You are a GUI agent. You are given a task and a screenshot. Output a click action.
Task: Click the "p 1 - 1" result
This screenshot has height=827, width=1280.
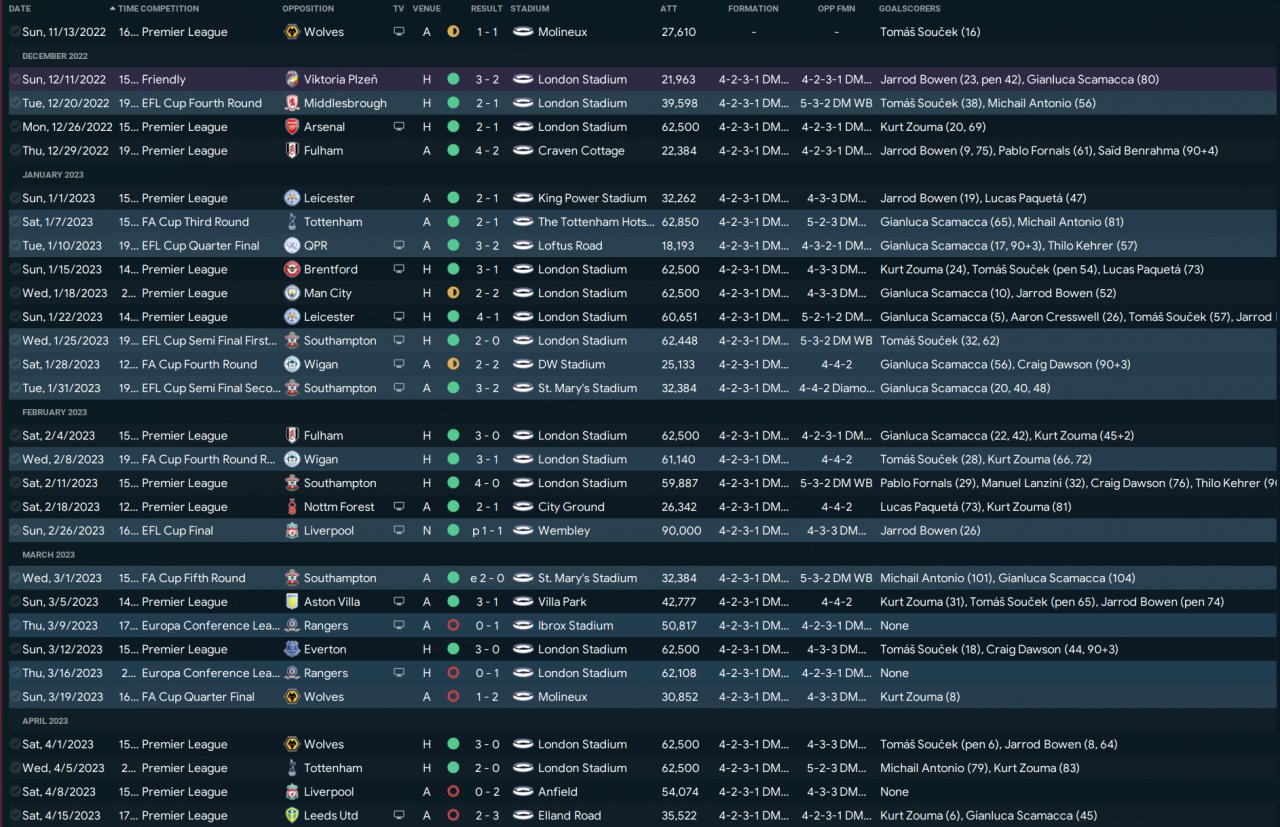click(486, 531)
